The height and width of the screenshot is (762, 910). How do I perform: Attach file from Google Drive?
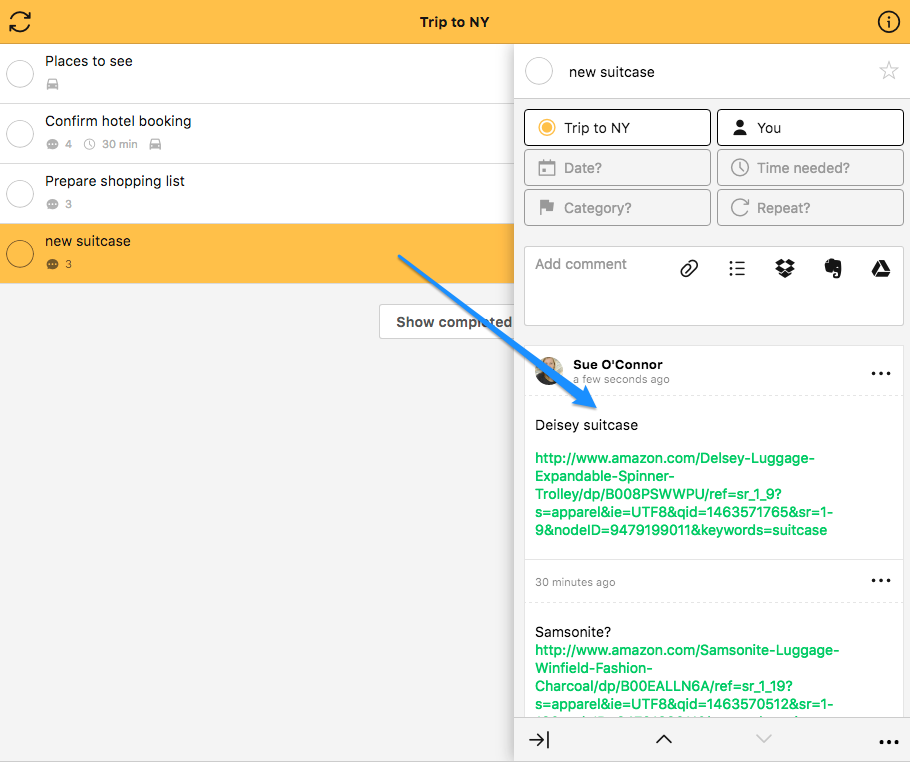click(x=880, y=268)
